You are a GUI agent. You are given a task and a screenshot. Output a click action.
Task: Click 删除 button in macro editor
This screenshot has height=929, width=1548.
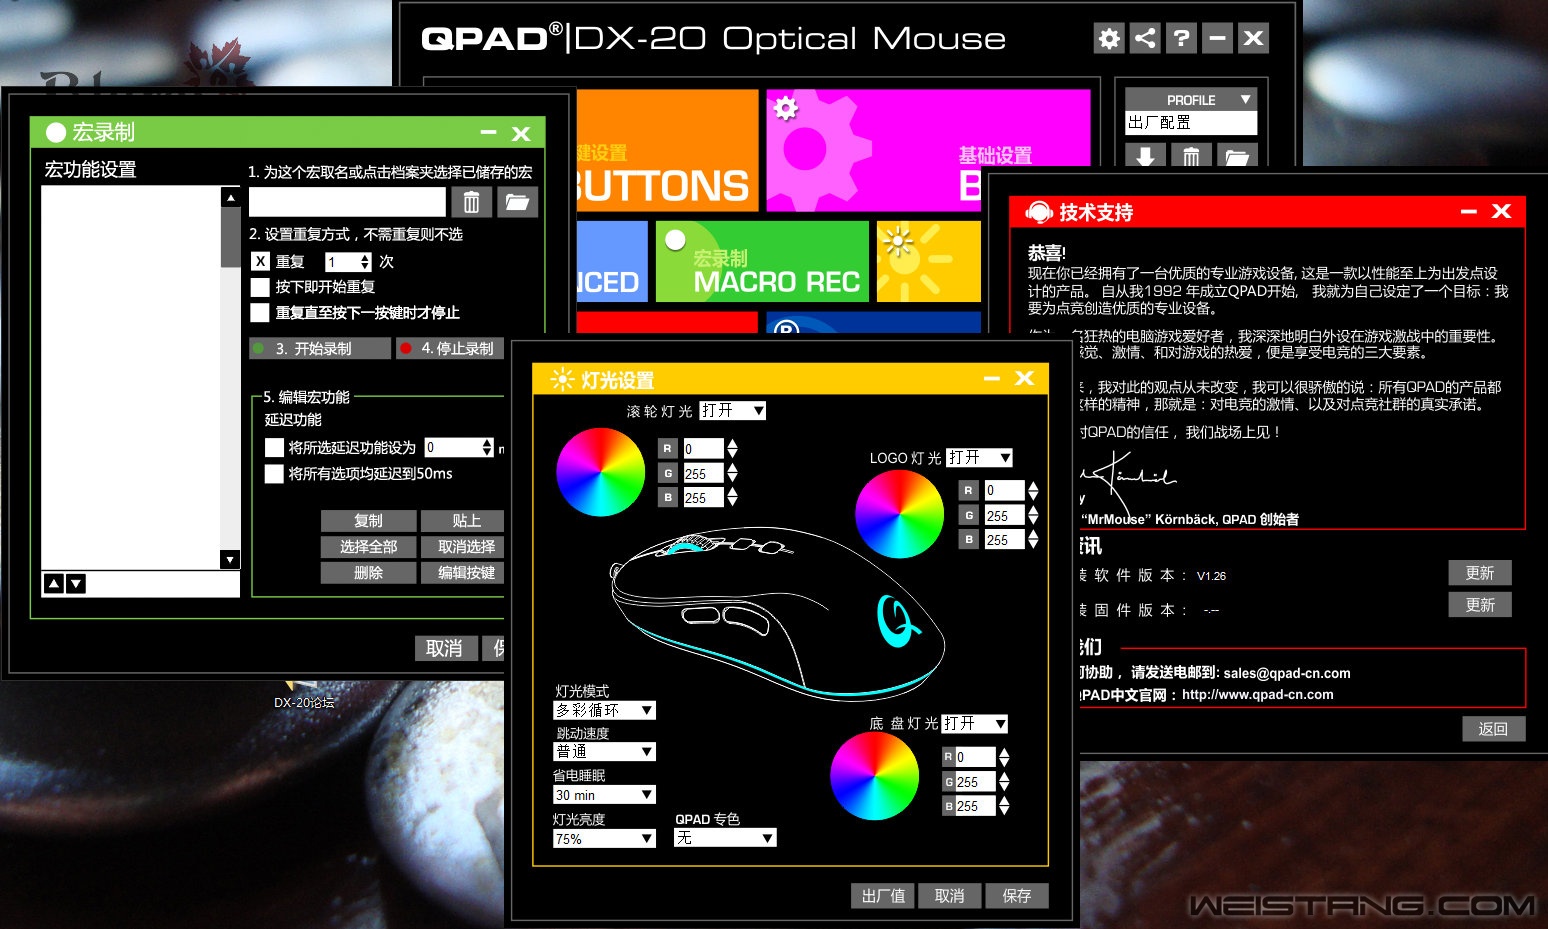368,573
